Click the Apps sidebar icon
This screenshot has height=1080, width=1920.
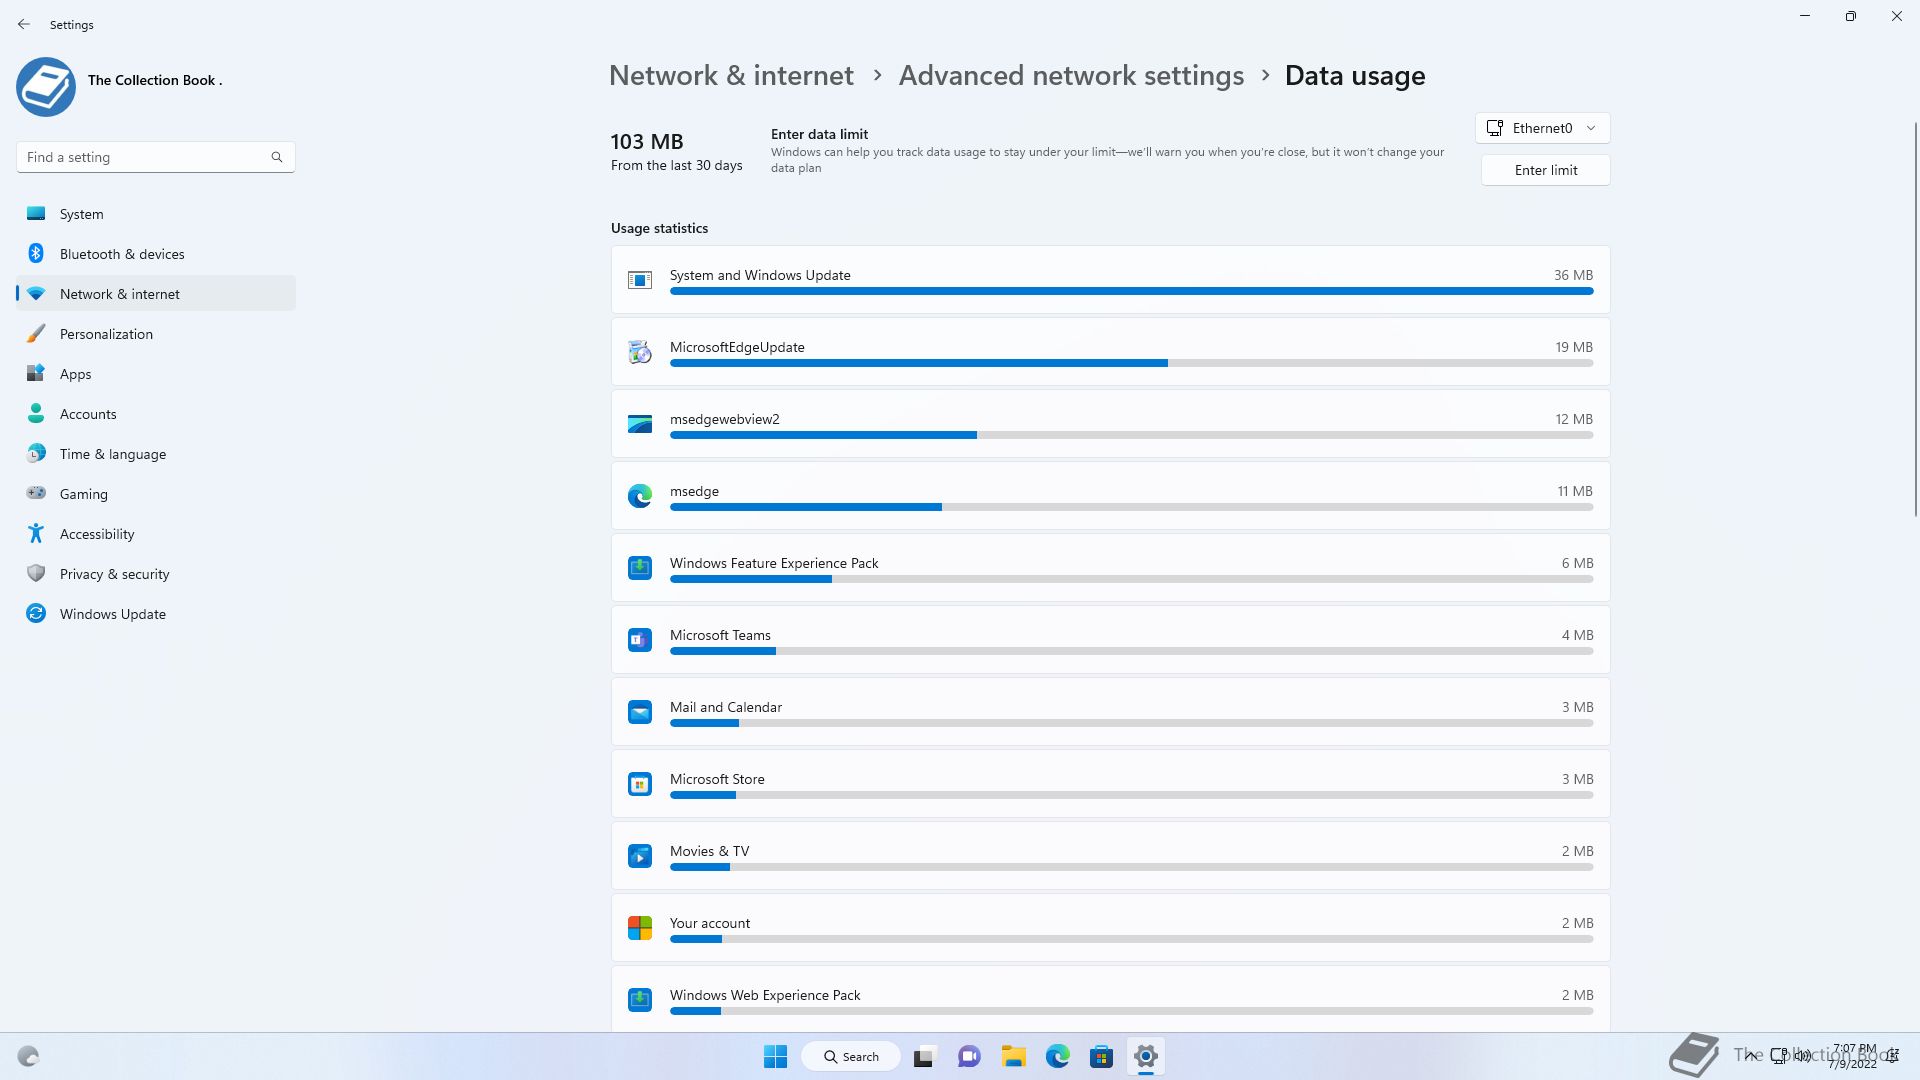pyautogui.click(x=36, y=374)
